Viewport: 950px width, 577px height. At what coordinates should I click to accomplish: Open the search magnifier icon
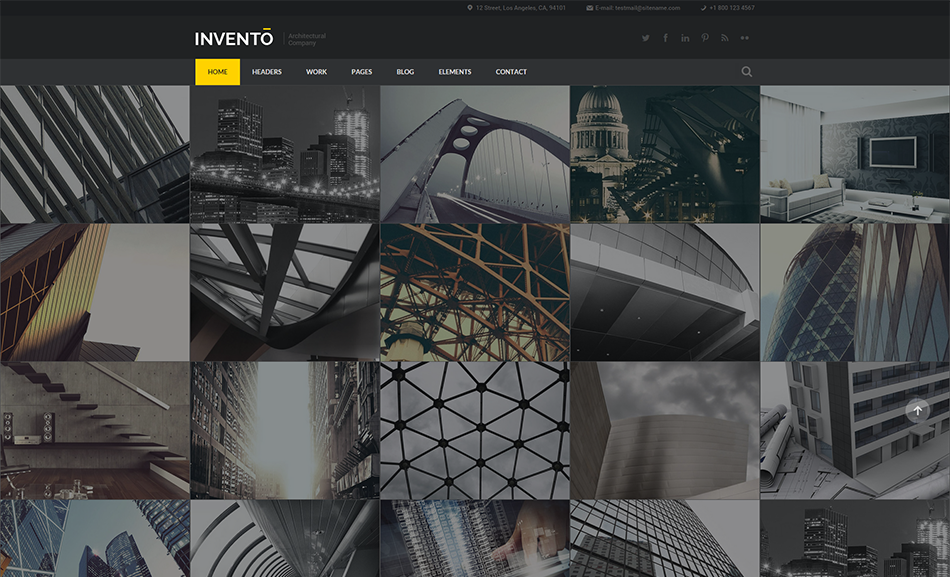point(746,72)
